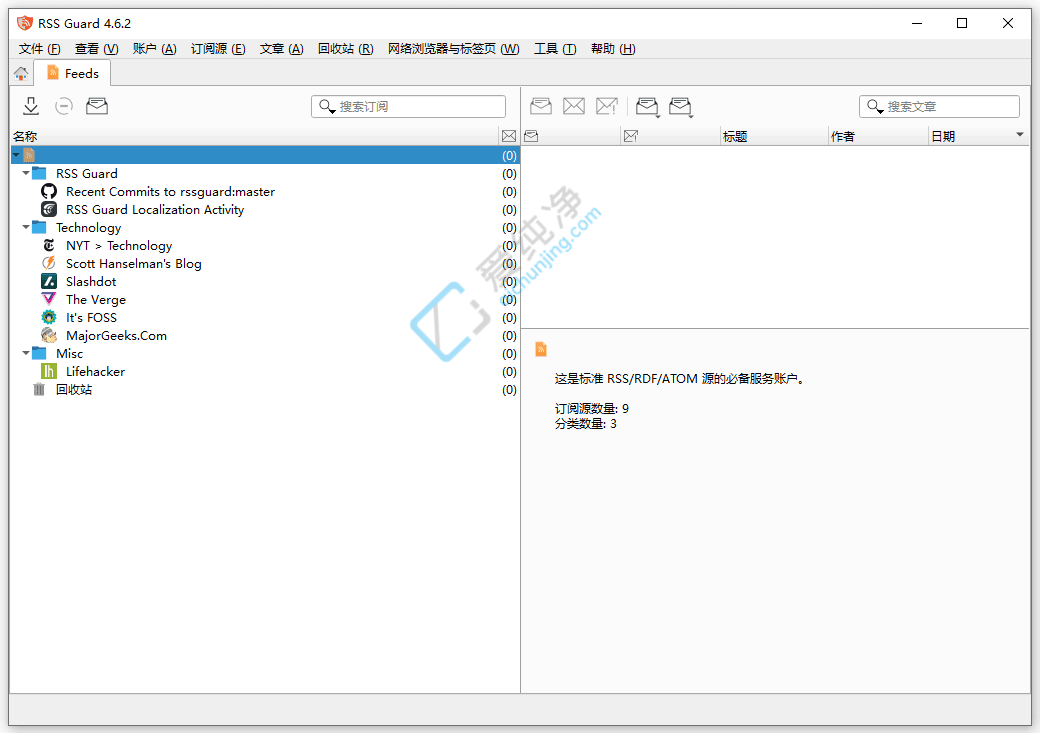Click the Scott Hanselman's Blog feed icon

(x=49, y=263)
